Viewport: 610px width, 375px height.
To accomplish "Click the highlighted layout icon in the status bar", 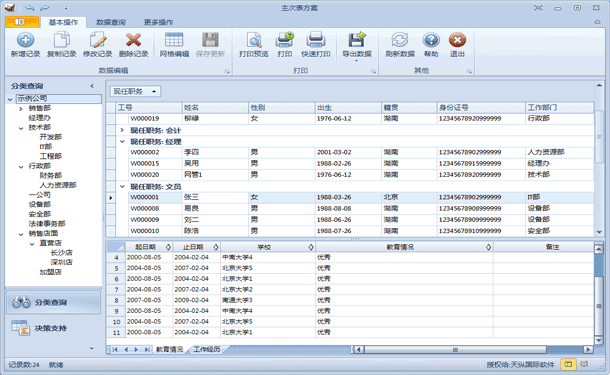I will click(568, 364).
